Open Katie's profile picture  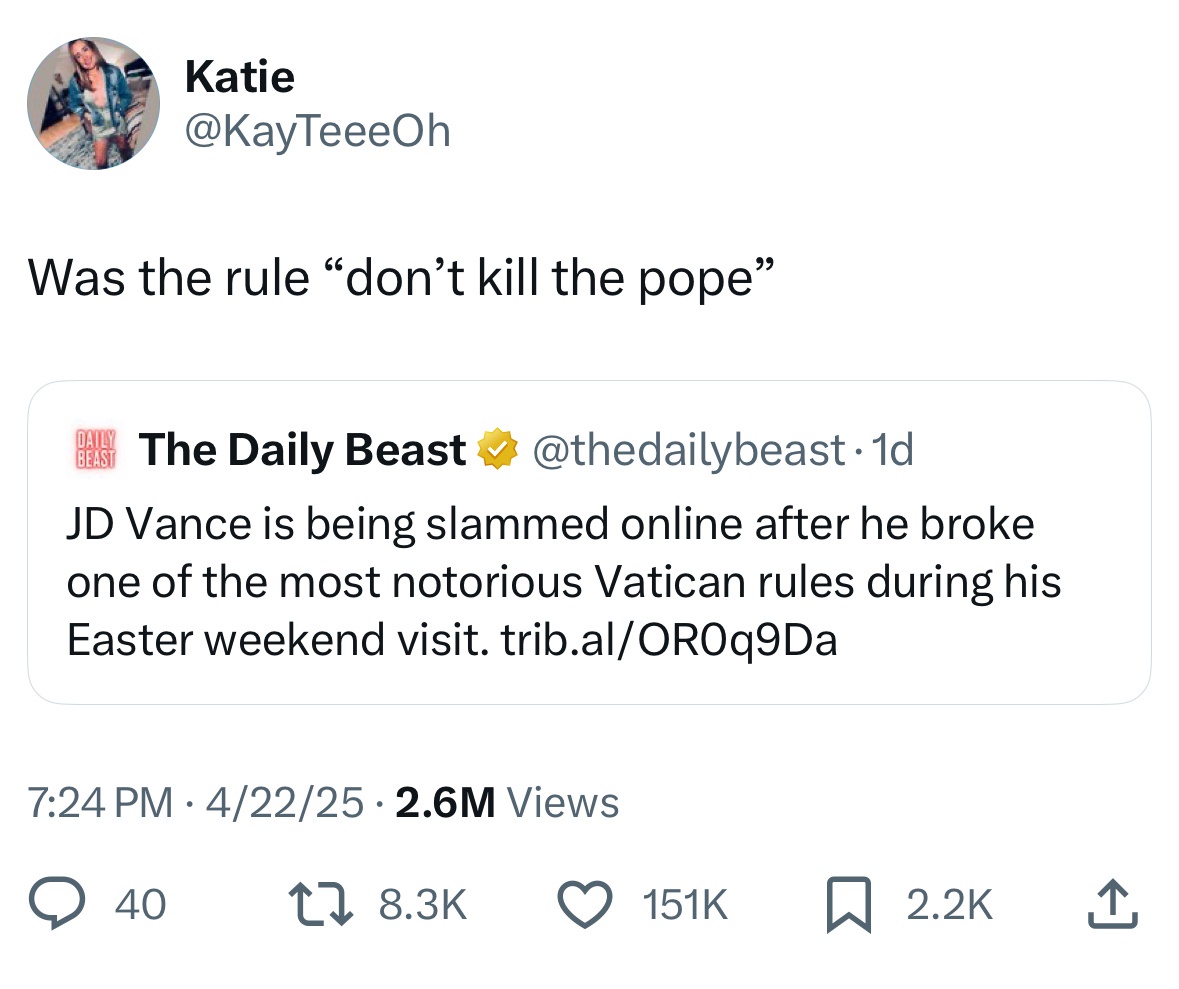[93, 104]
